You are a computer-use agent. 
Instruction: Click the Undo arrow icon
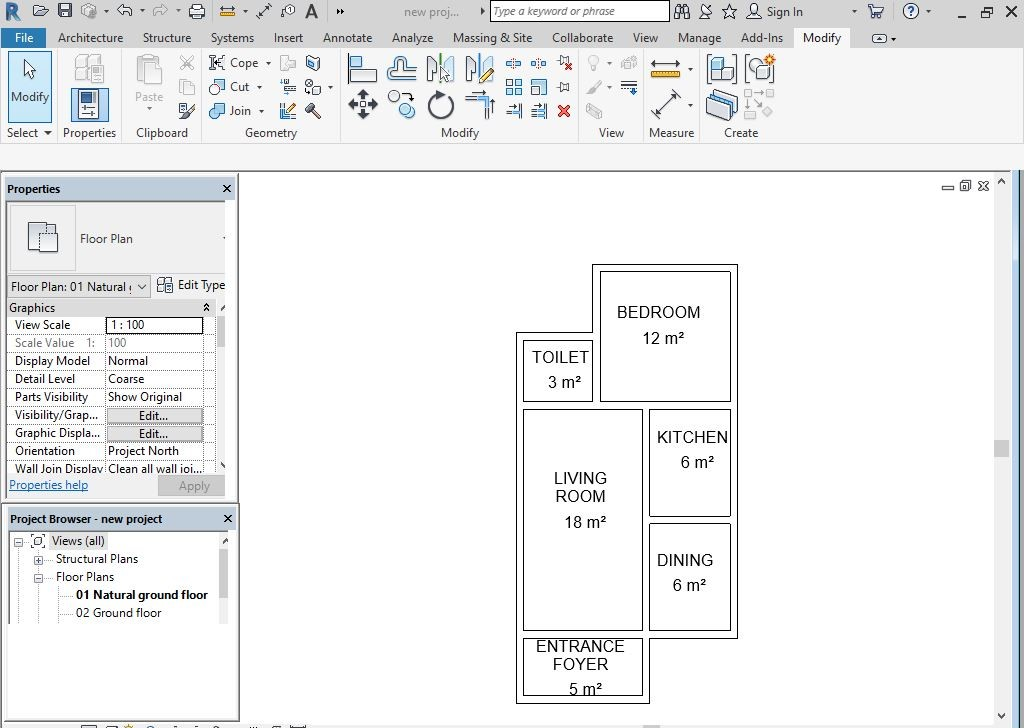pos(125,11)
